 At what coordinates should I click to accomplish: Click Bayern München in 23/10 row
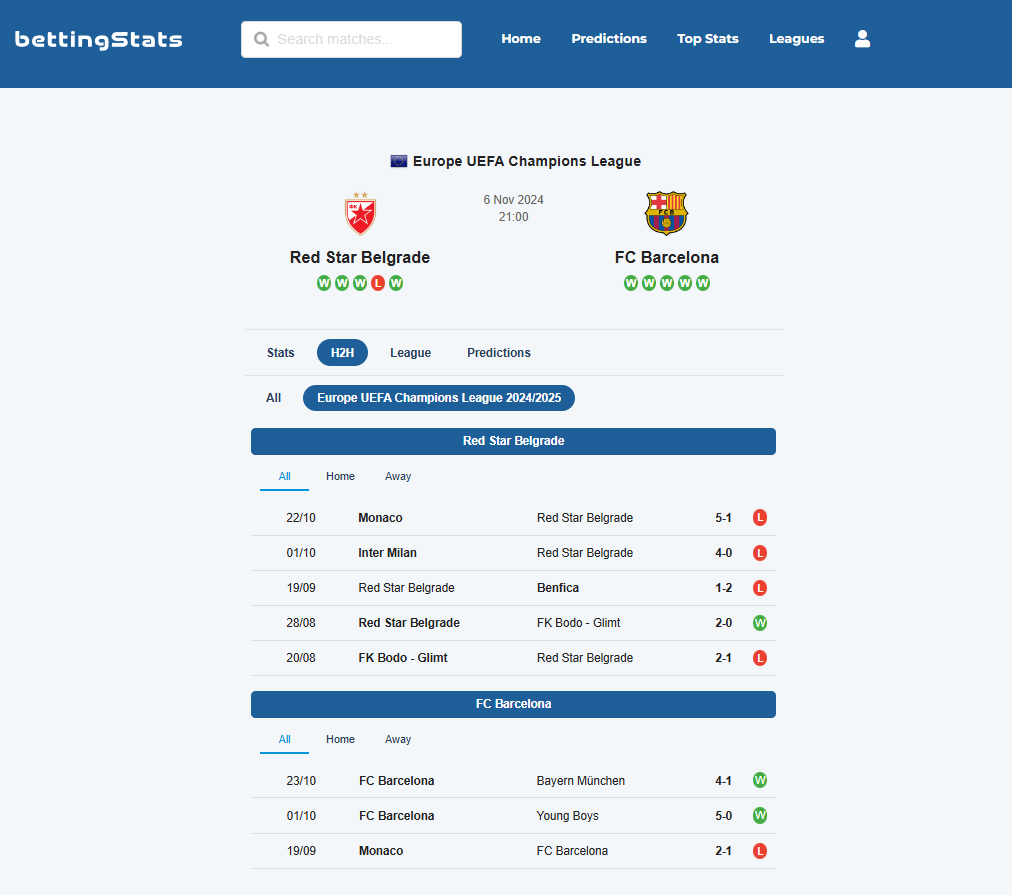[580, 781]
